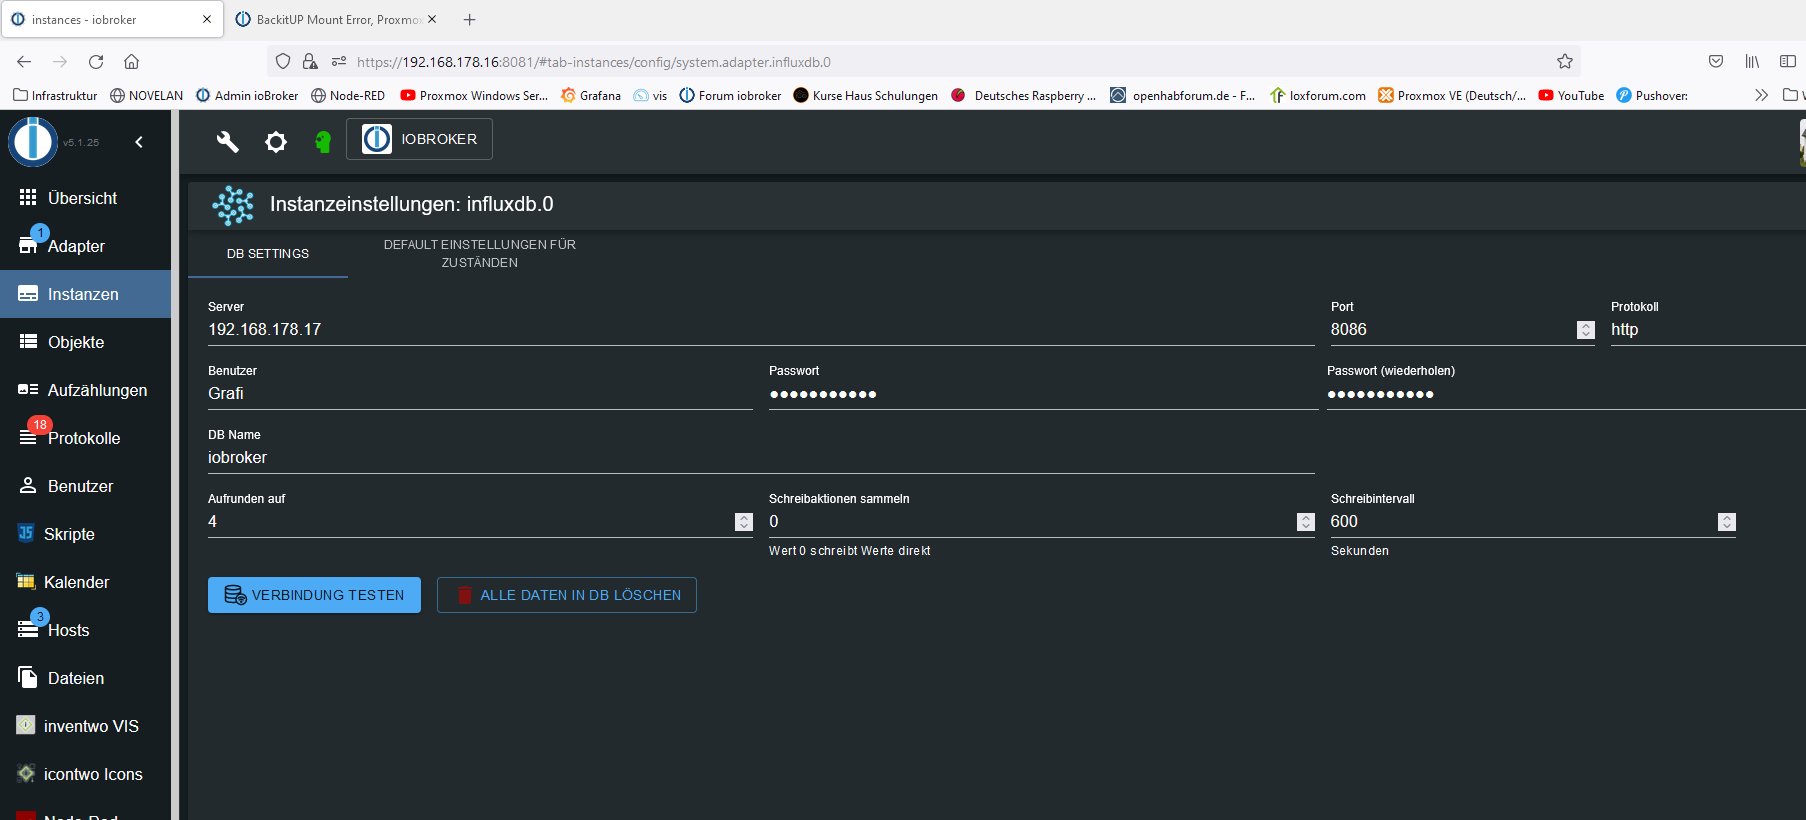The image size is (1806, 820).
Task: Open Aufzählungen in the sidebar
Action: pyautogui.click(x=86, y=390)
